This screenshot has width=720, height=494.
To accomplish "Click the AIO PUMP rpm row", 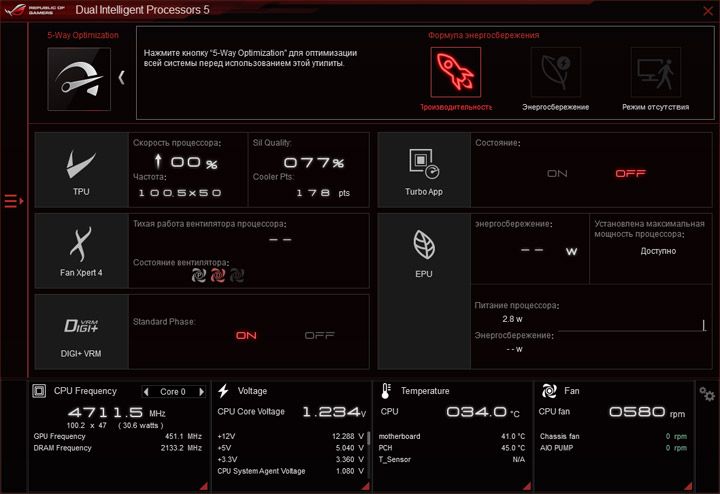I will coord(613,448).
